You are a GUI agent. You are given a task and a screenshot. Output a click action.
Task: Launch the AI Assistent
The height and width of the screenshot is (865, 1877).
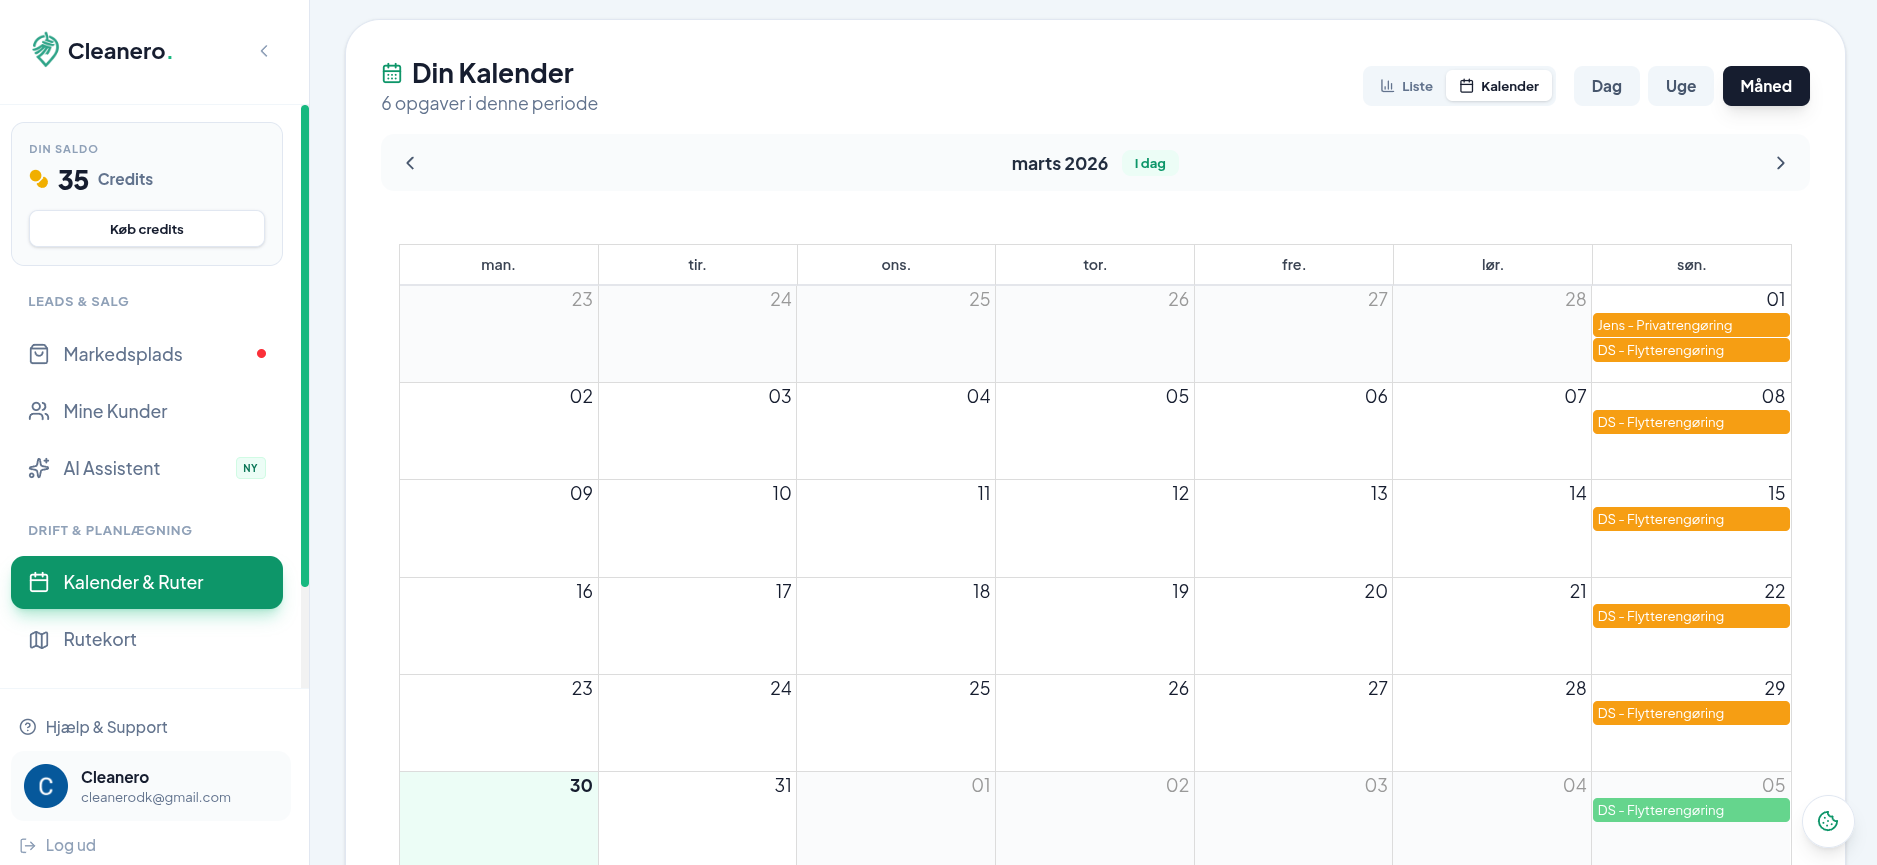click(111, 468)
